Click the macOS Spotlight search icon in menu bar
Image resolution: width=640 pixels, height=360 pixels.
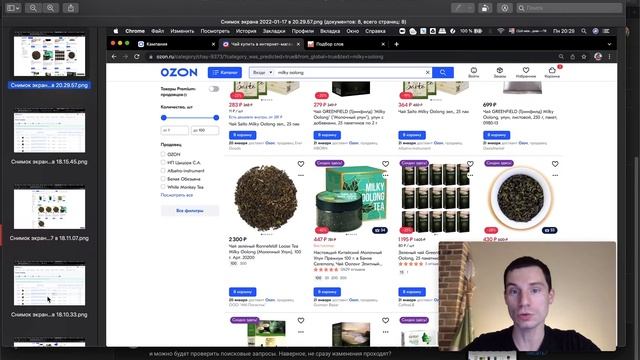(x=584, y=31)
